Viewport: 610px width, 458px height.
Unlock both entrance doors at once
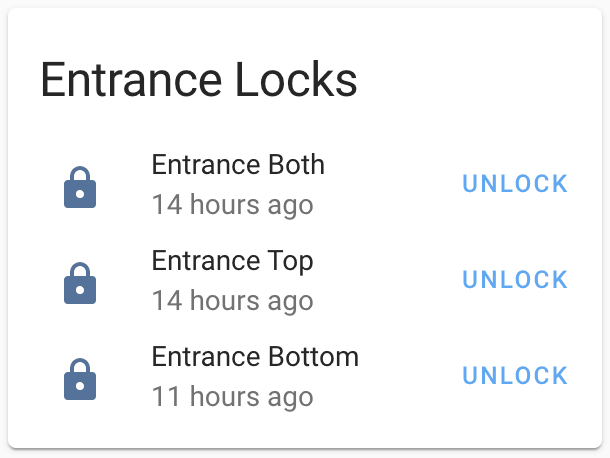click(x=515, y=184)
